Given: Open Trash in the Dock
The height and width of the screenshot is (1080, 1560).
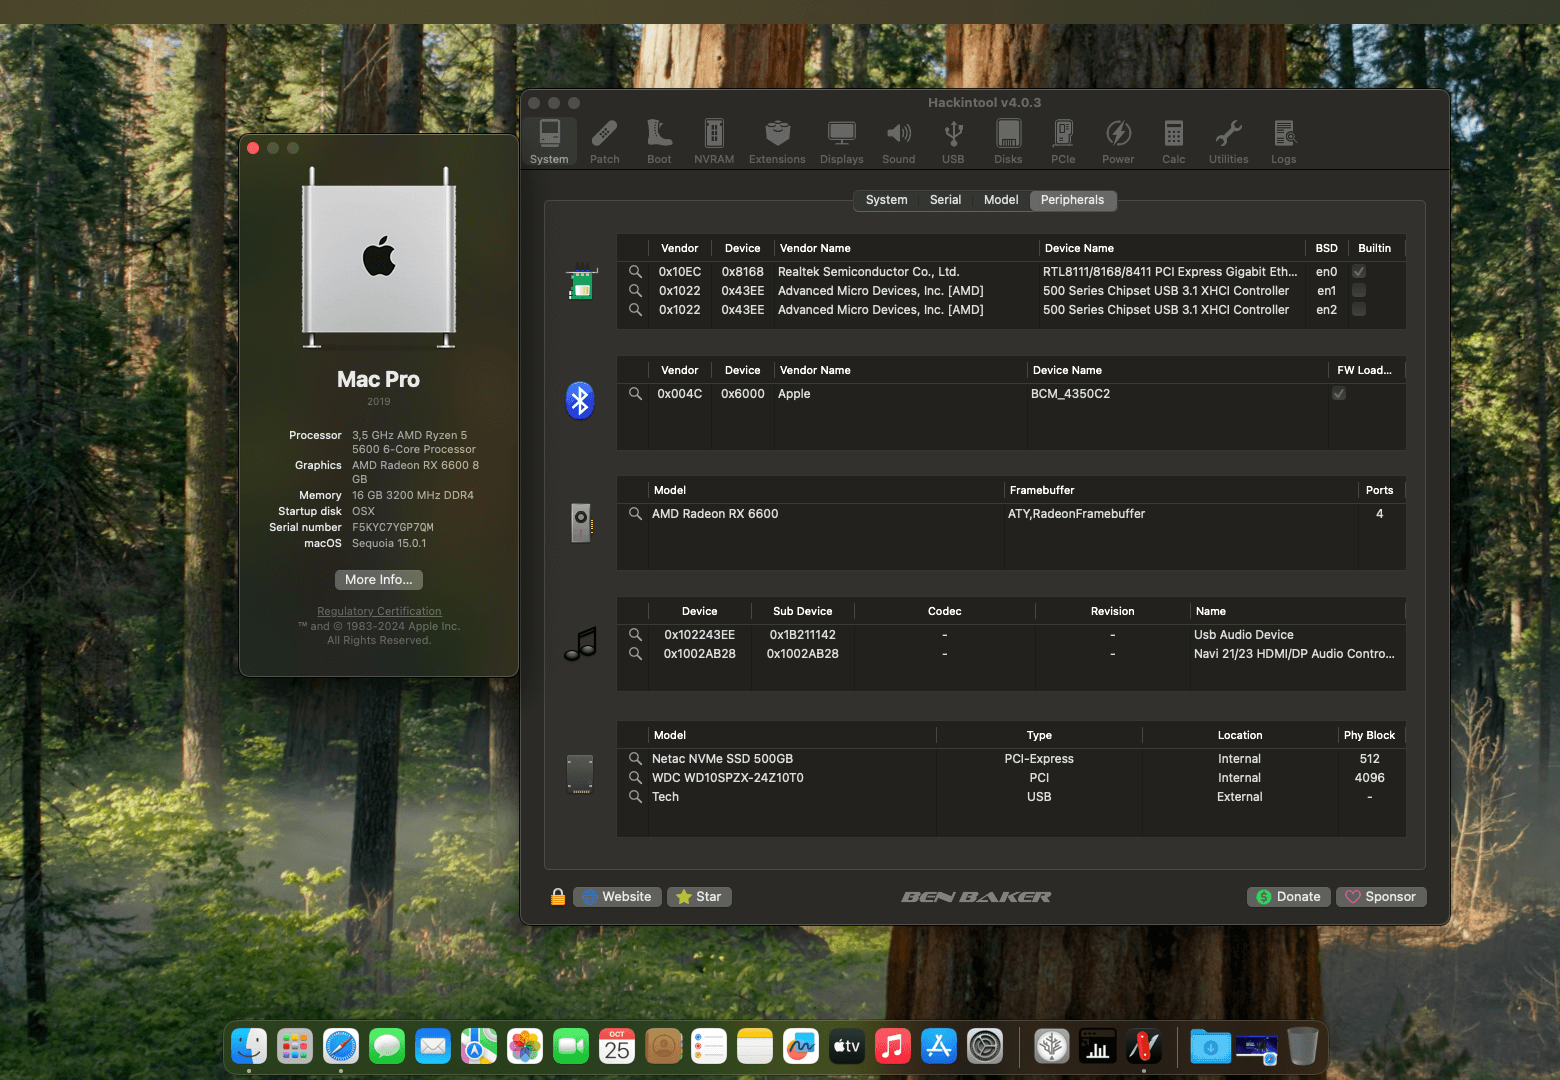Looking at the screenshot, I should tap(1302, 1047).
